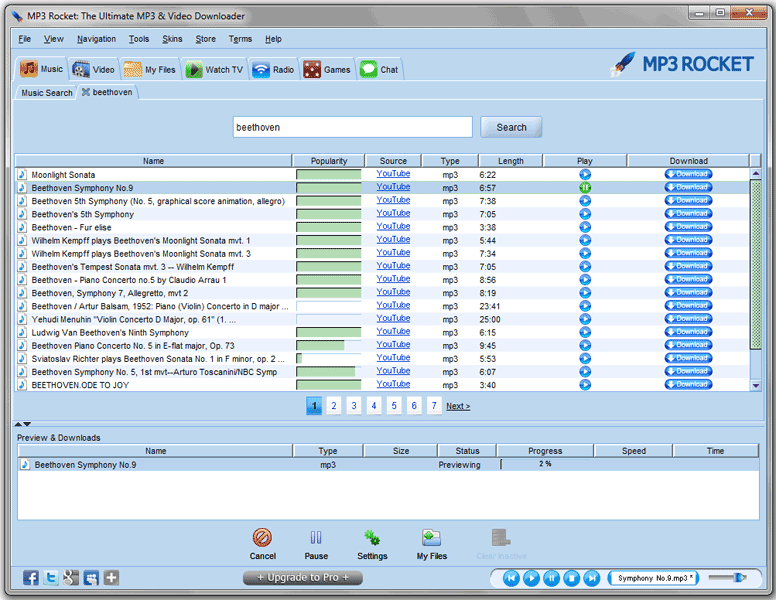Click the Search button
776x600 pixels.
point(511,127)
